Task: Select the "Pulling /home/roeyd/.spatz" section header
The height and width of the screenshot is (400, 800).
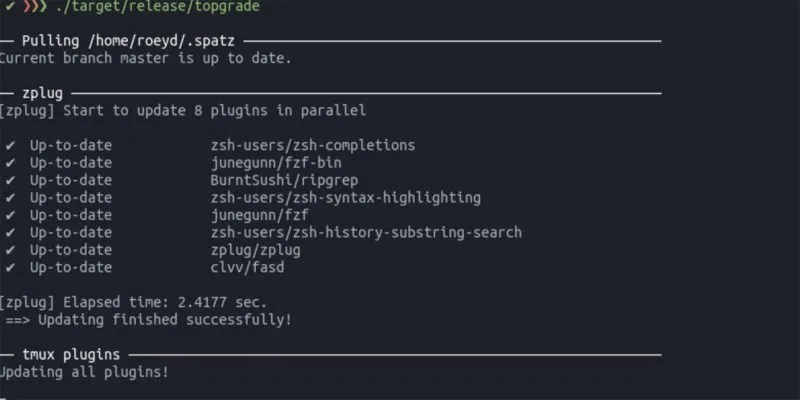Action: pos(134,41)
